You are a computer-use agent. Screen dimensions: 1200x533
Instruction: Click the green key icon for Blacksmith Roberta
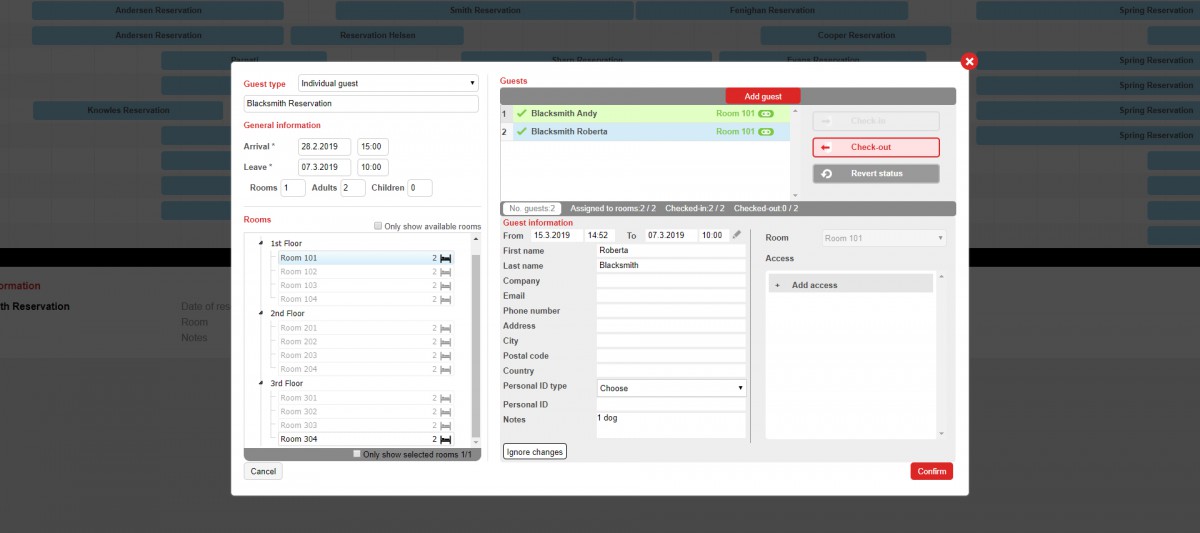[767, 132]
